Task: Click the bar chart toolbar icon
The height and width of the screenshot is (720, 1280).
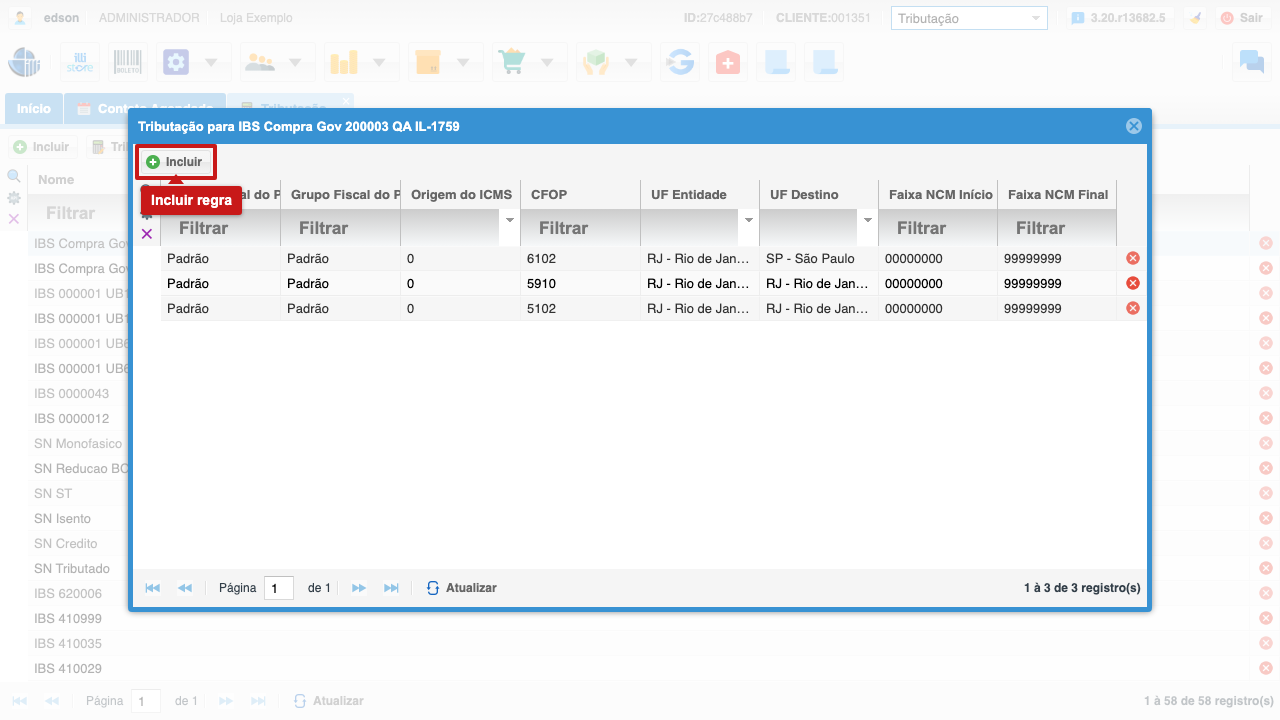Action: tap(344, 62)
